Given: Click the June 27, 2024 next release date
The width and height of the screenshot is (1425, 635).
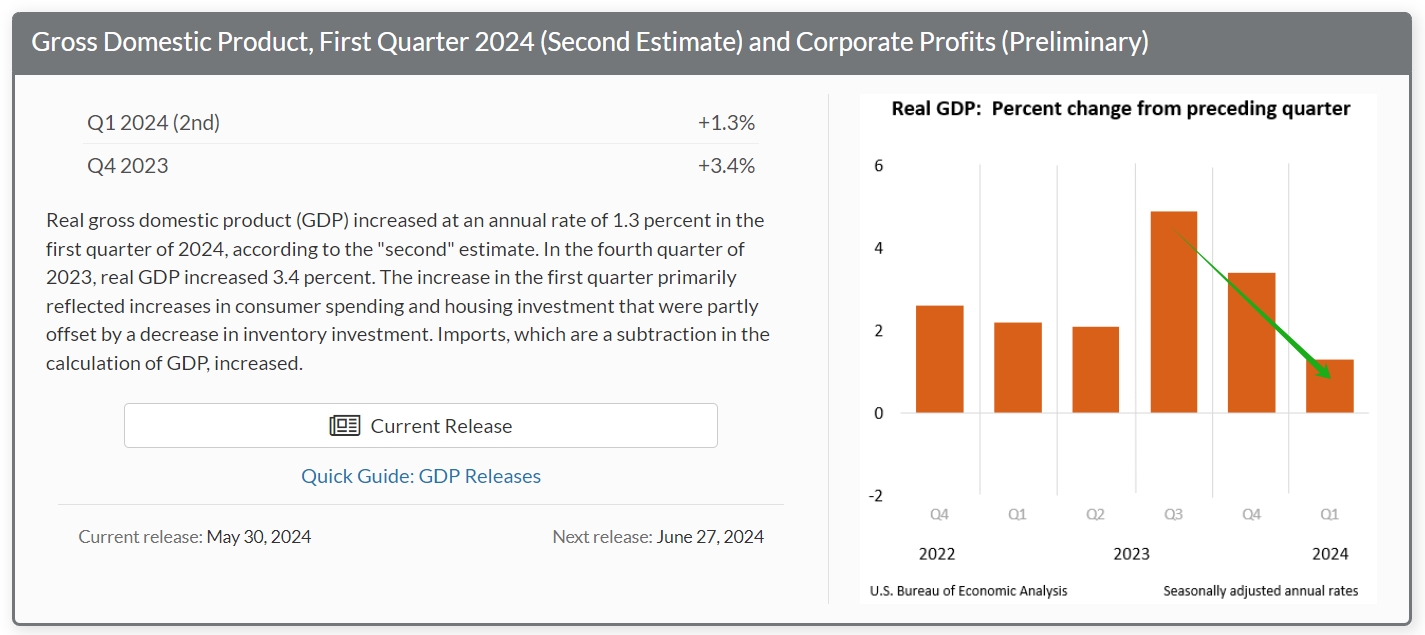Looking at the screenshot, I should pos(710,537).
